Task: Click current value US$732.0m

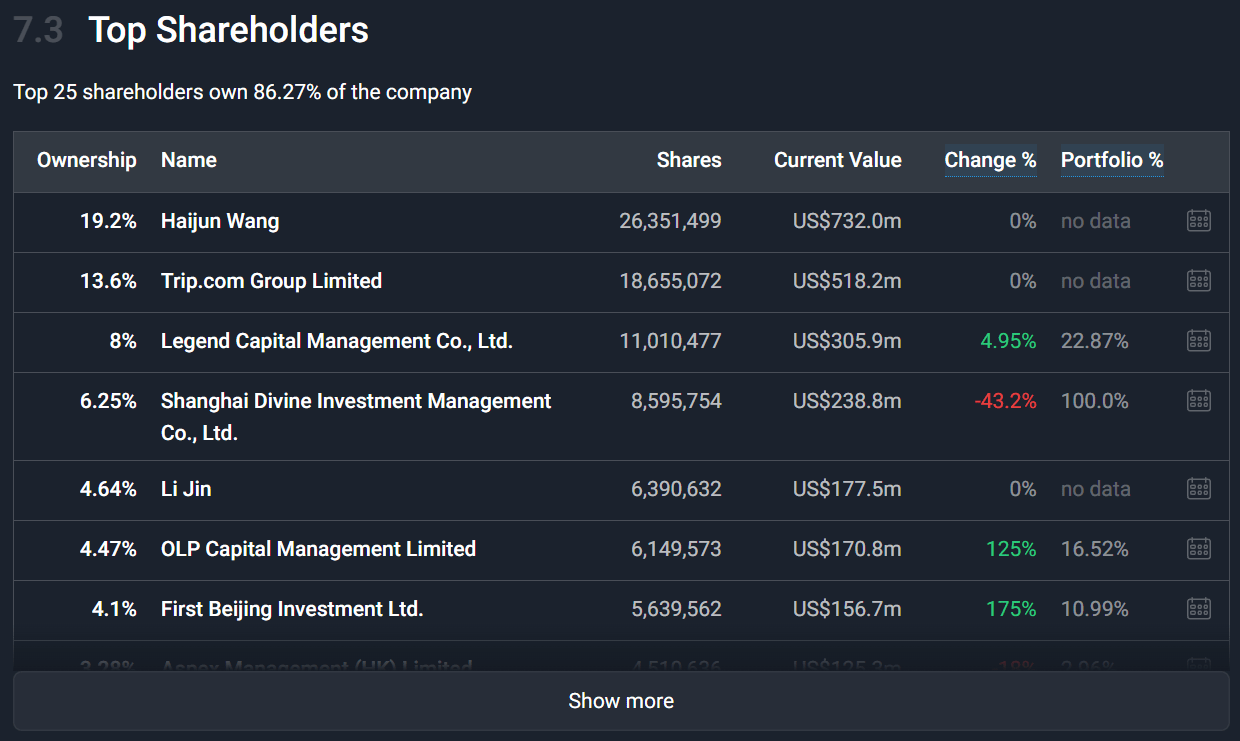Action: (847, 221)
